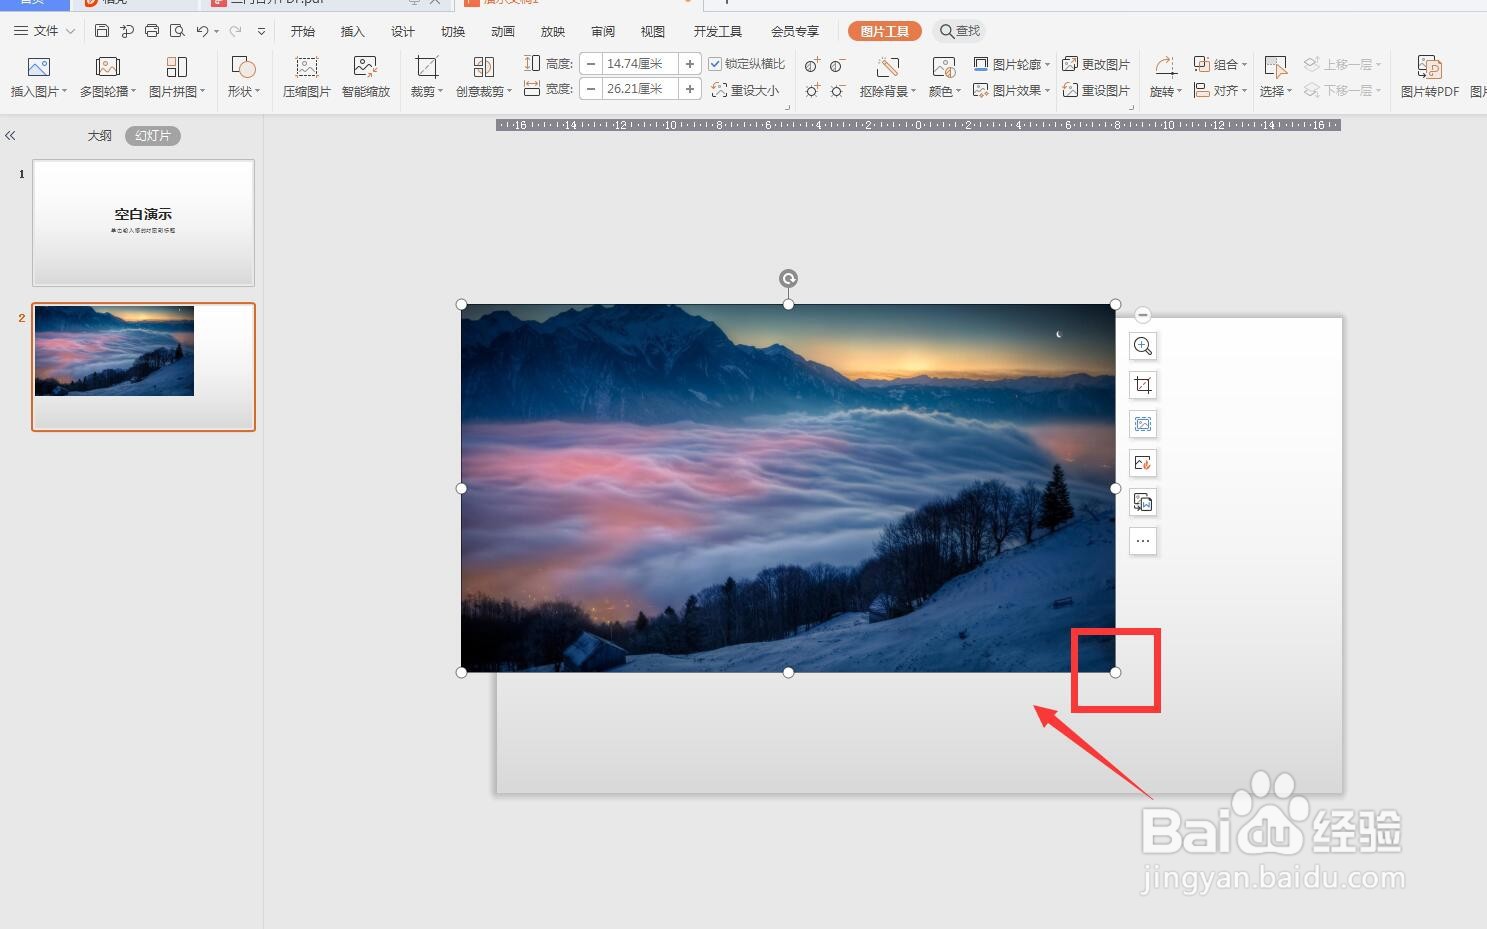Click the rotate handle above the picture

[x=788, y=279]
